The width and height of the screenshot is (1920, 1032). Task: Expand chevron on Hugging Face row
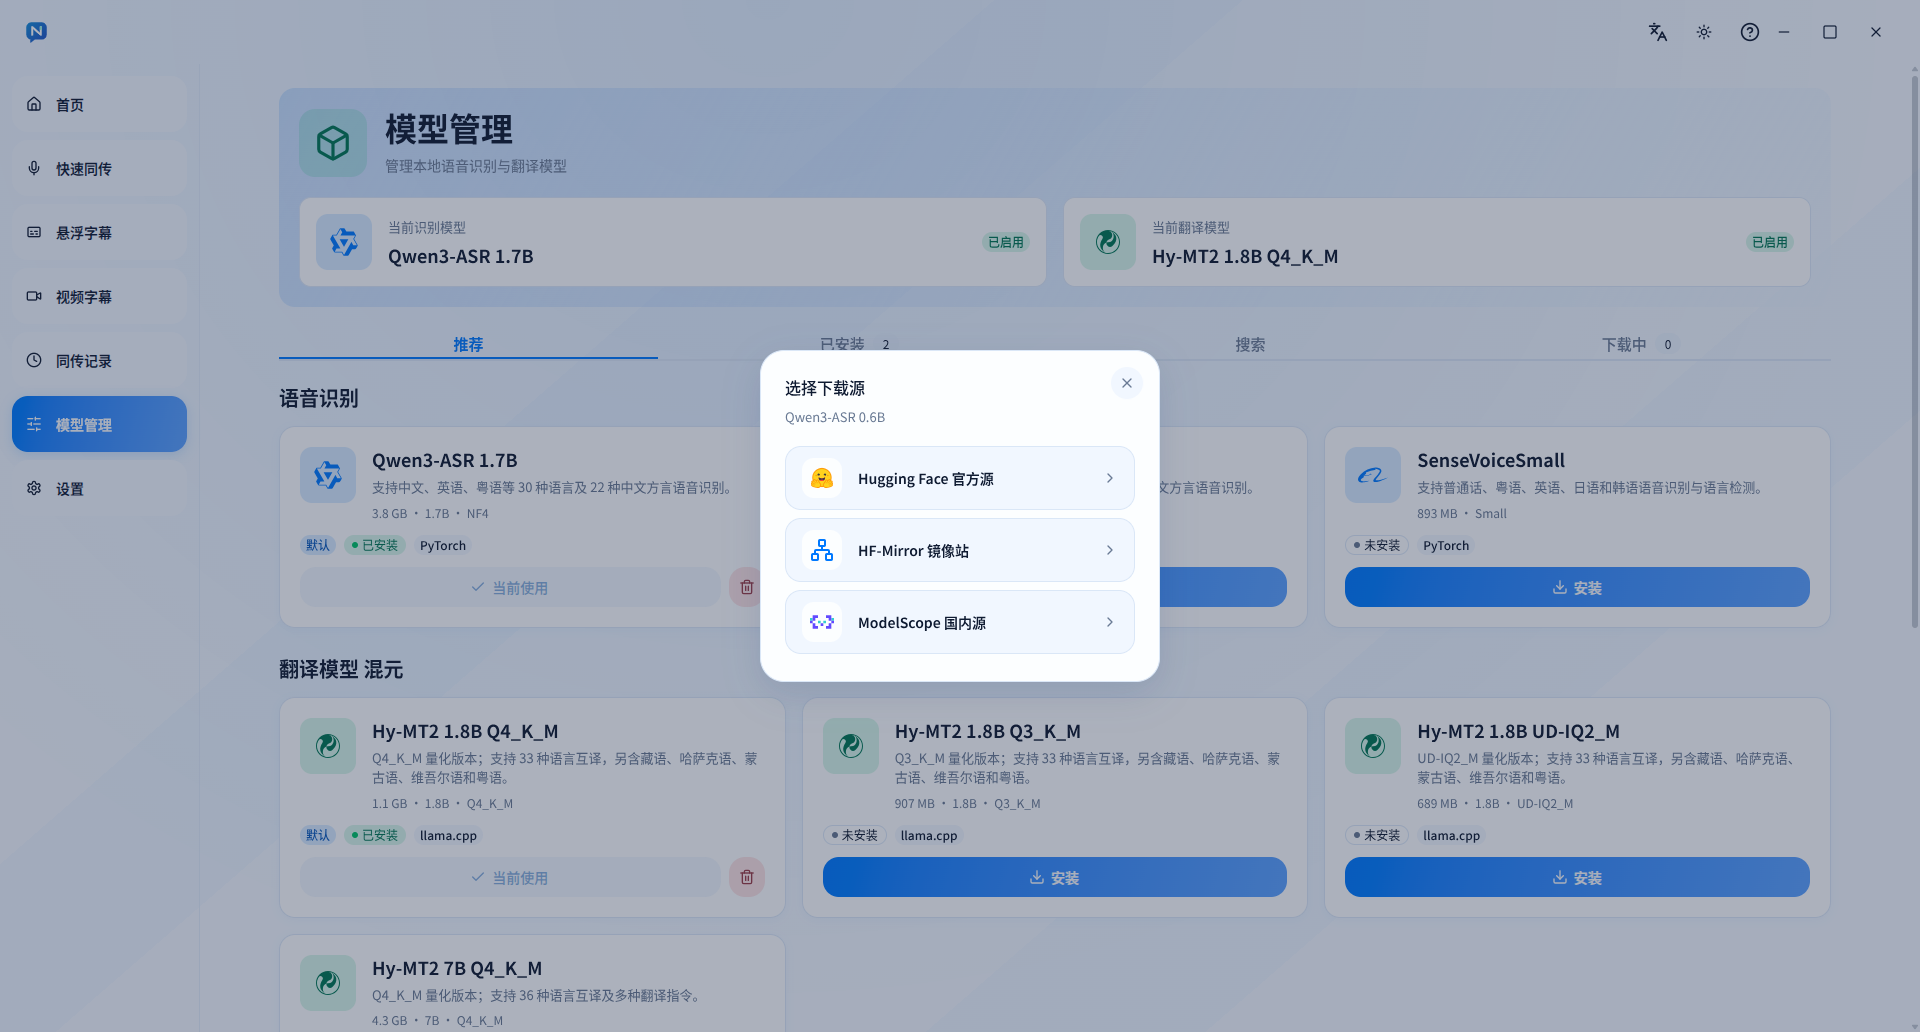tap(1110, 478)
